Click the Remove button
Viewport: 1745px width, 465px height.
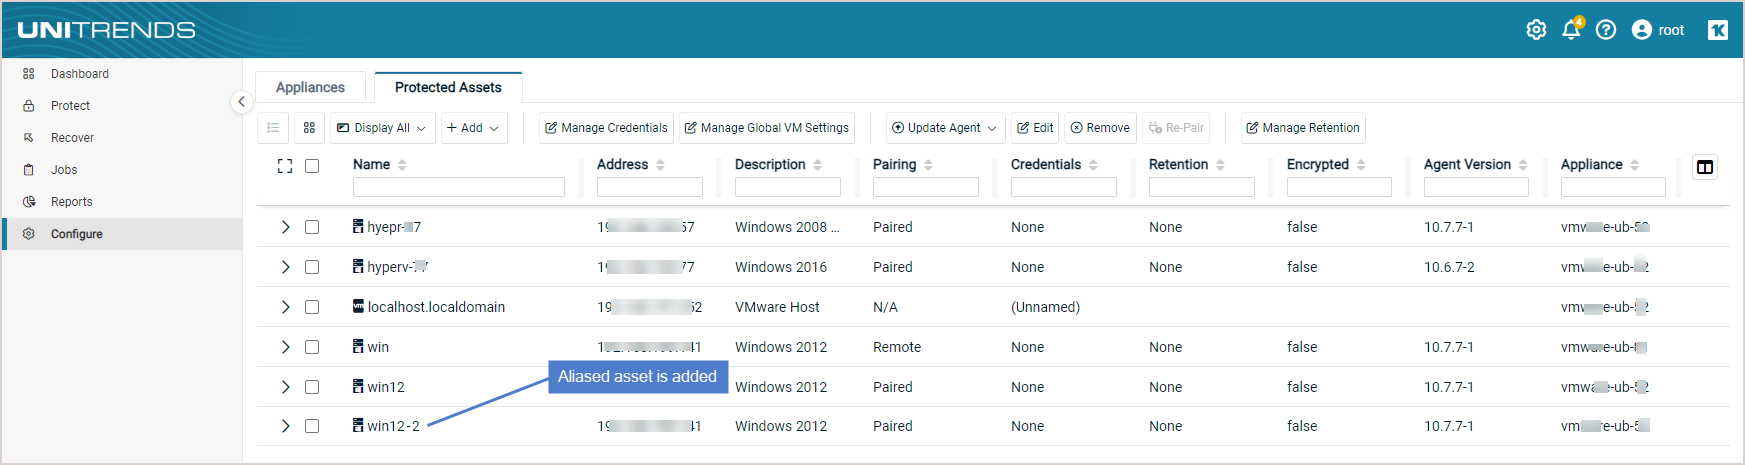coord(1100,128)
